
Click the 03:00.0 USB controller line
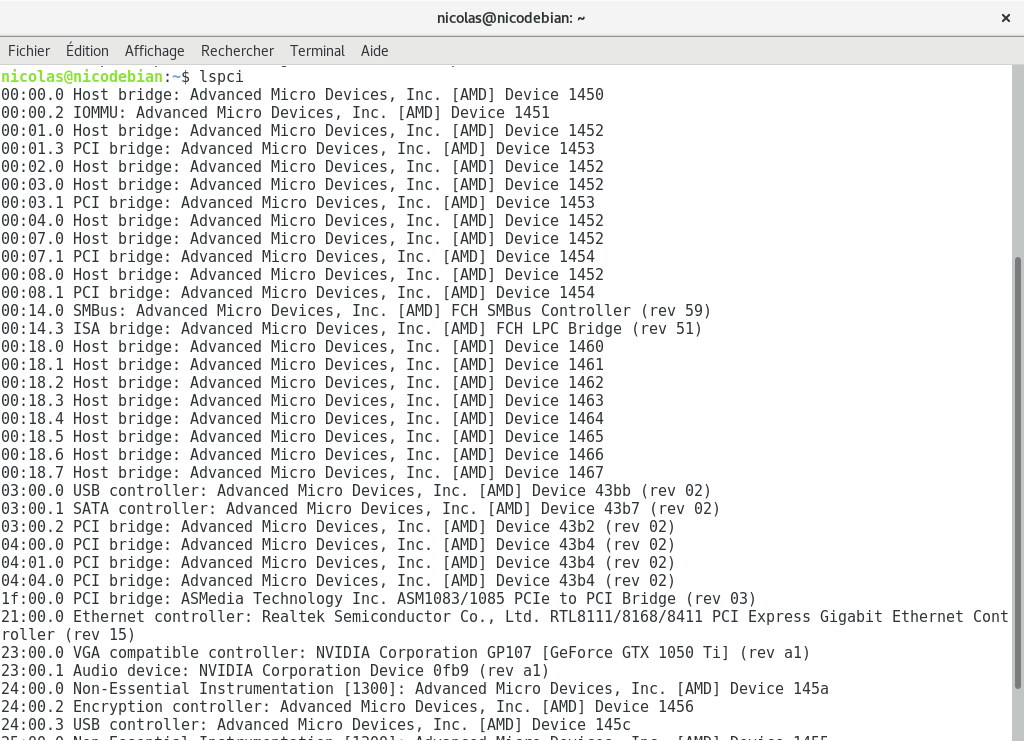click(356, 491)
